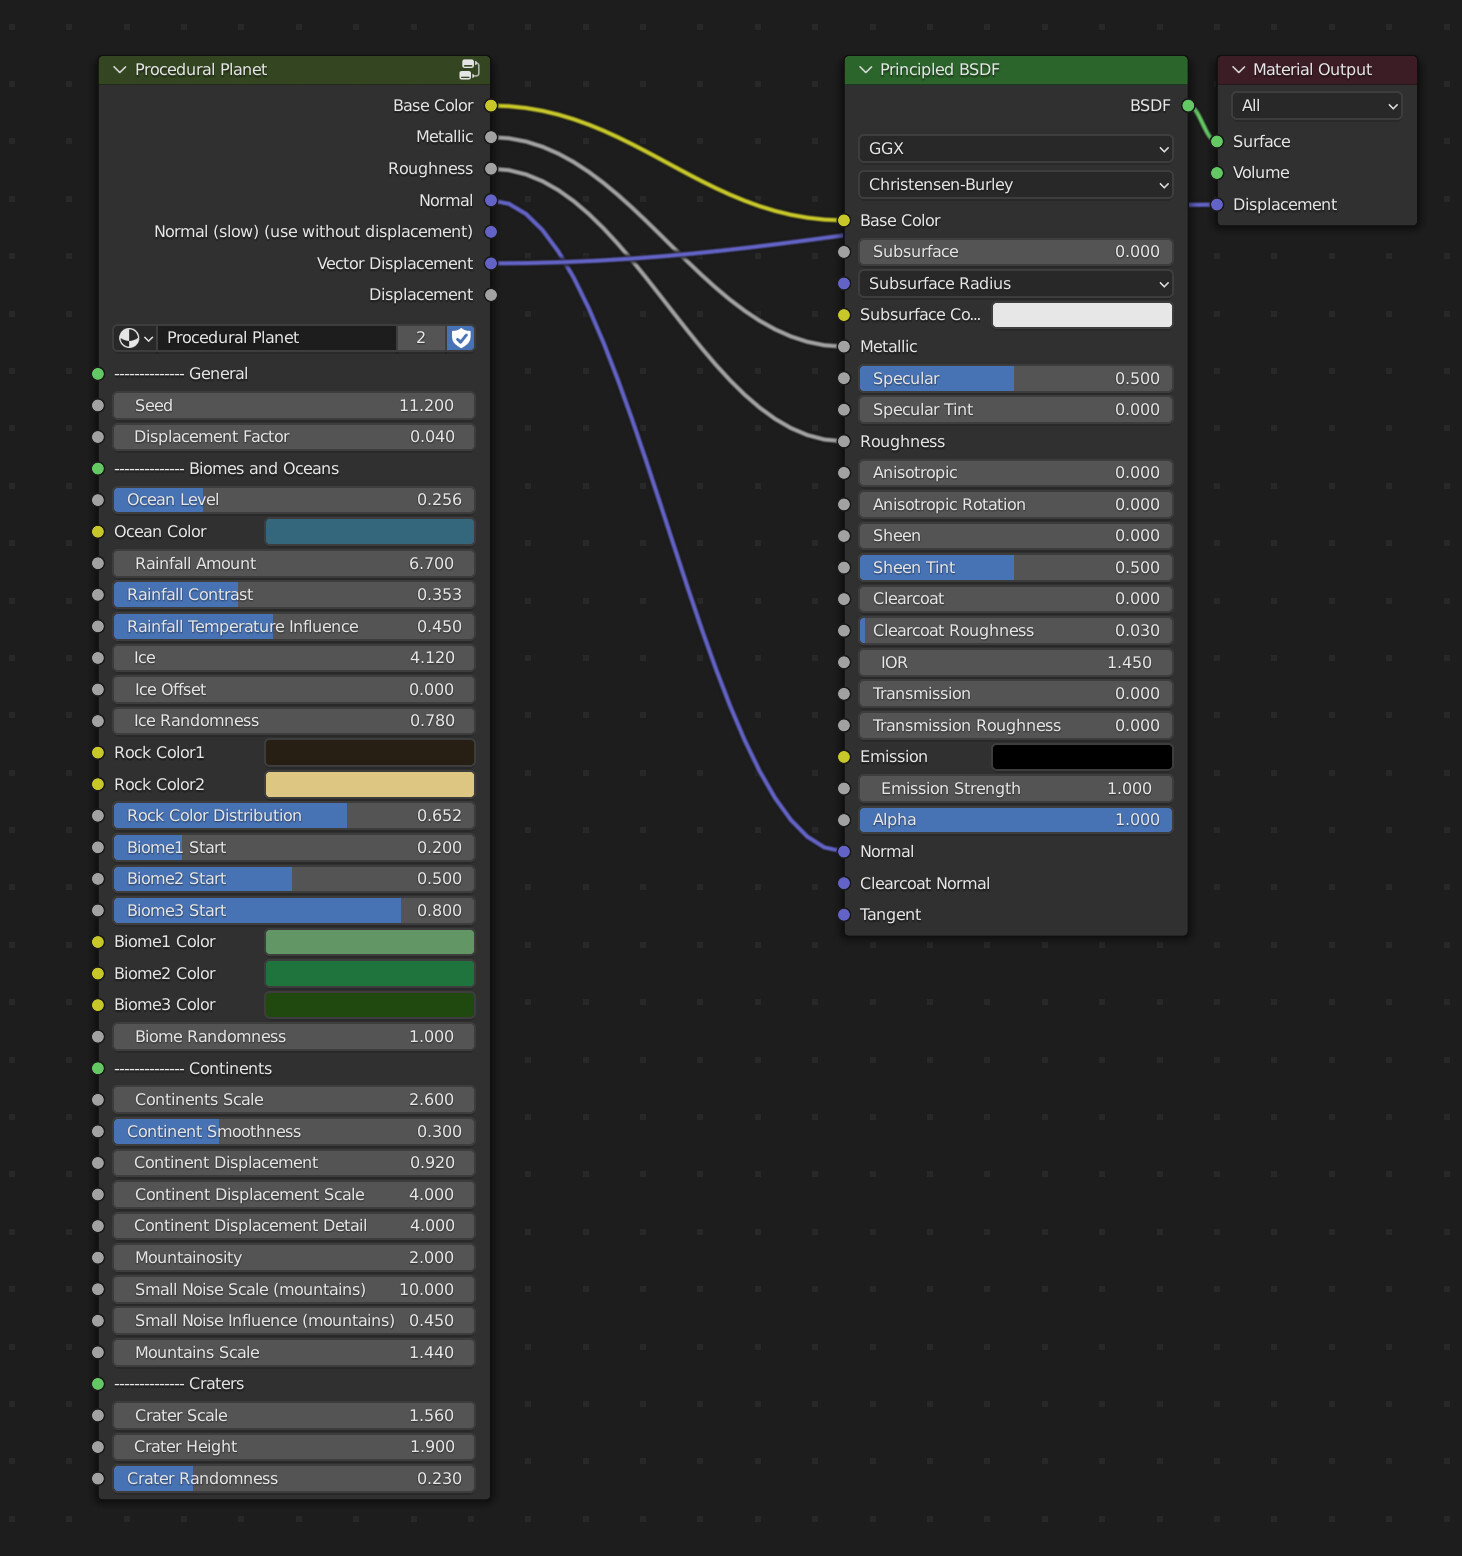Click the Clearcoat Roughness slider
The image size is (1462, 1556).
(x=1016, y=630)
